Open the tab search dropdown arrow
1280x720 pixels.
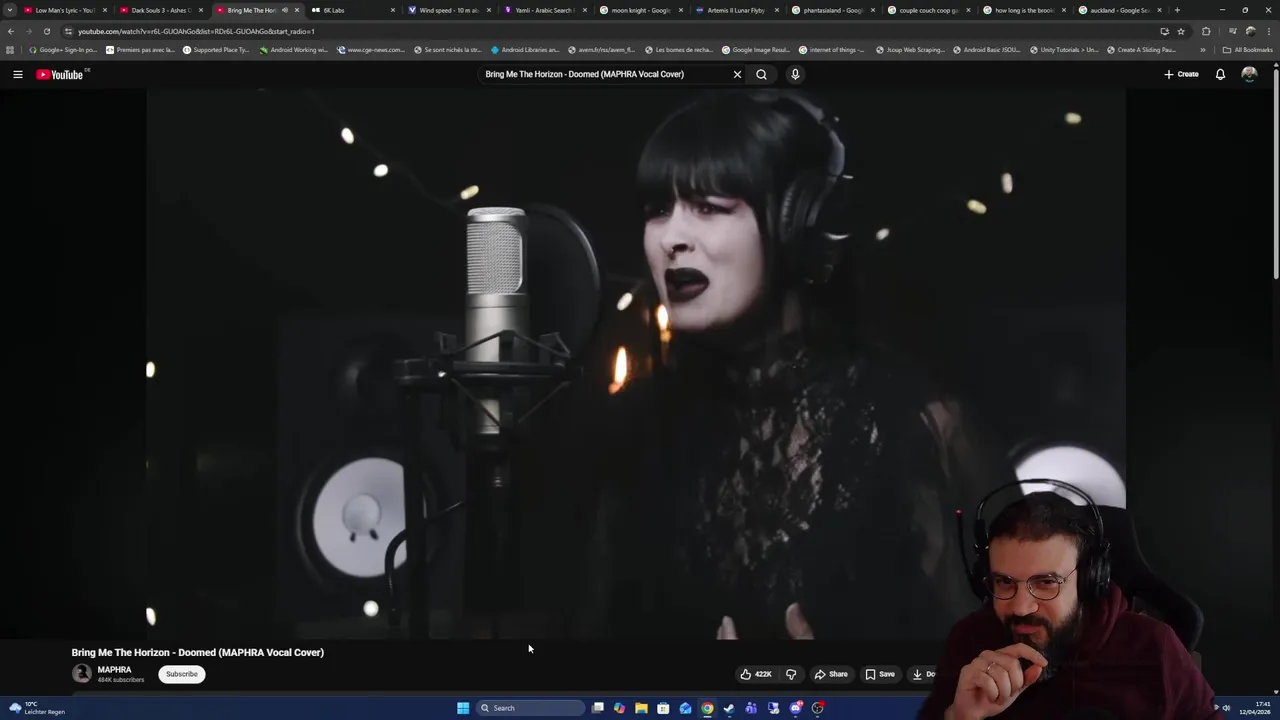tap(10, 10)
